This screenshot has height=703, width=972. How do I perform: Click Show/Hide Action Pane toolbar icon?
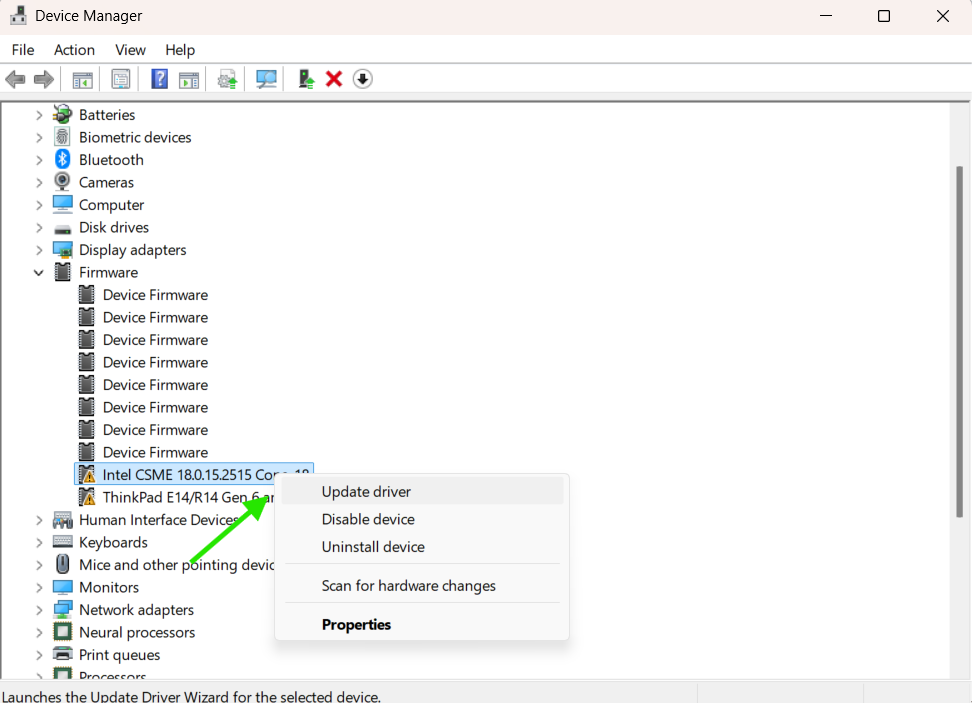pos(189,79)
